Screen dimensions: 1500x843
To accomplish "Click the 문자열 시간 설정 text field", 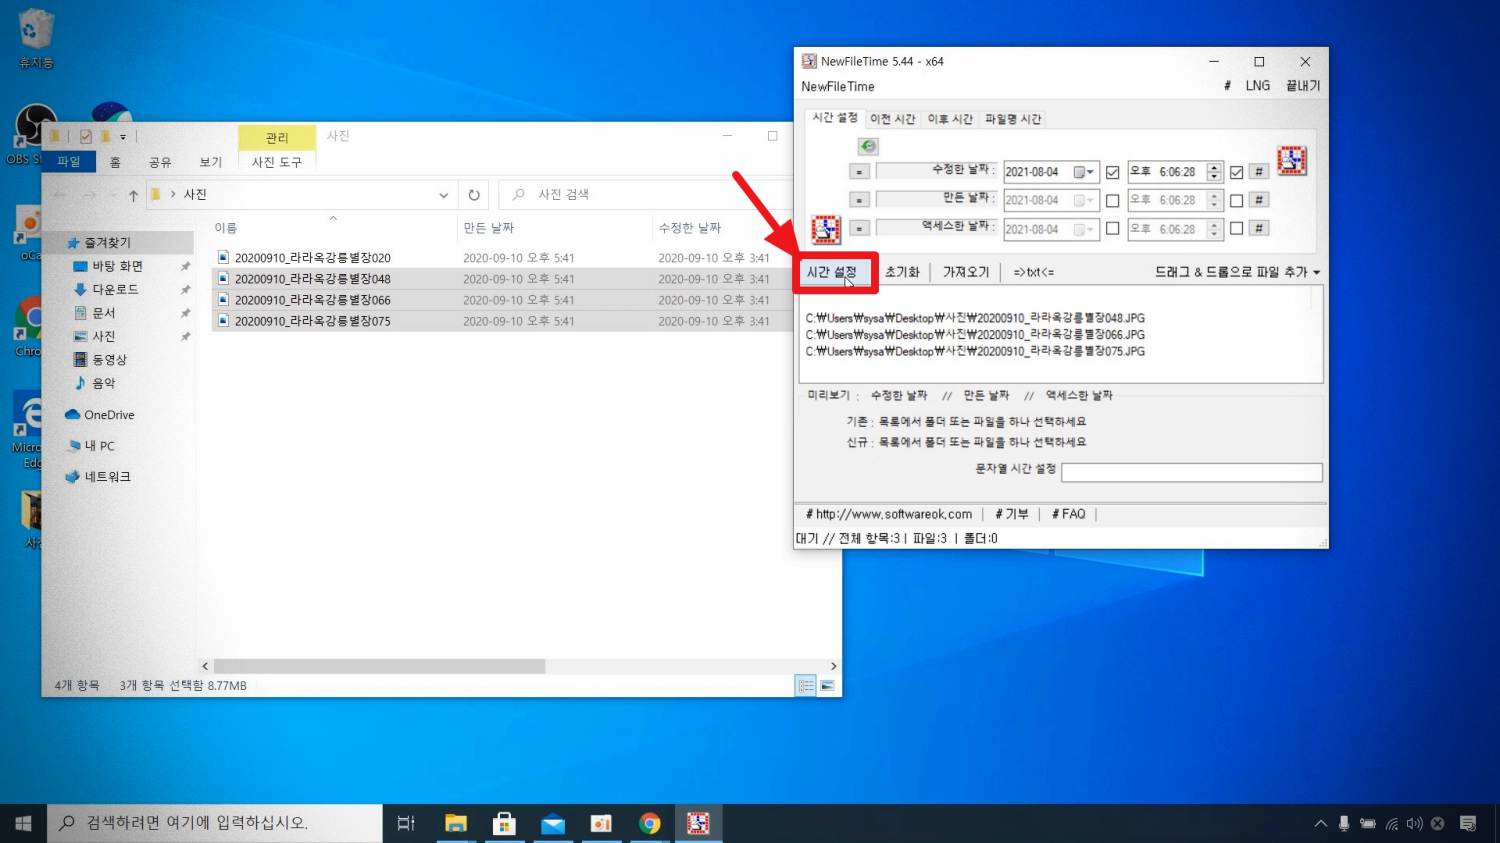I will pyautogui.click(x=1191, y=472).
